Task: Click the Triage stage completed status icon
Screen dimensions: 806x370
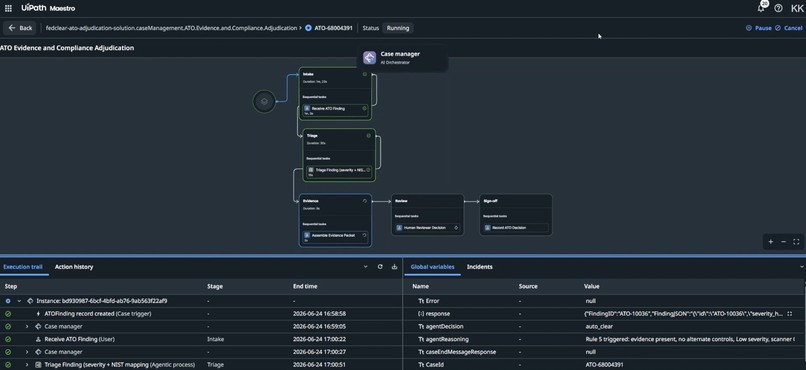Action: tap(369, 136)
